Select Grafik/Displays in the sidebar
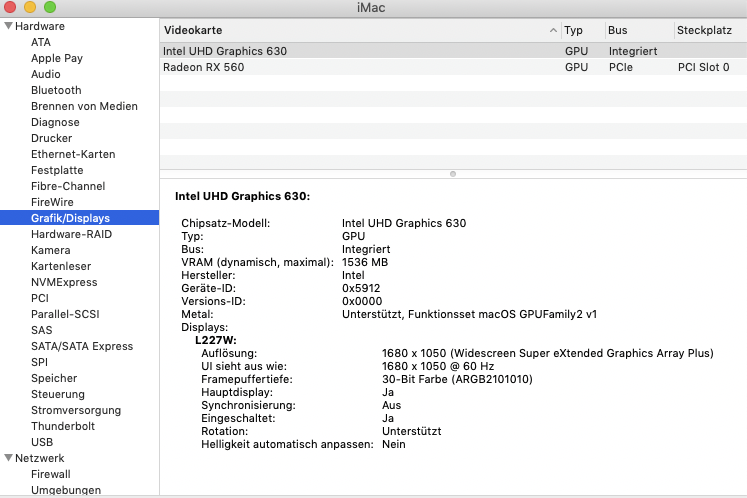The height and width of the screenshot is (498, 747). pos(70,218)
